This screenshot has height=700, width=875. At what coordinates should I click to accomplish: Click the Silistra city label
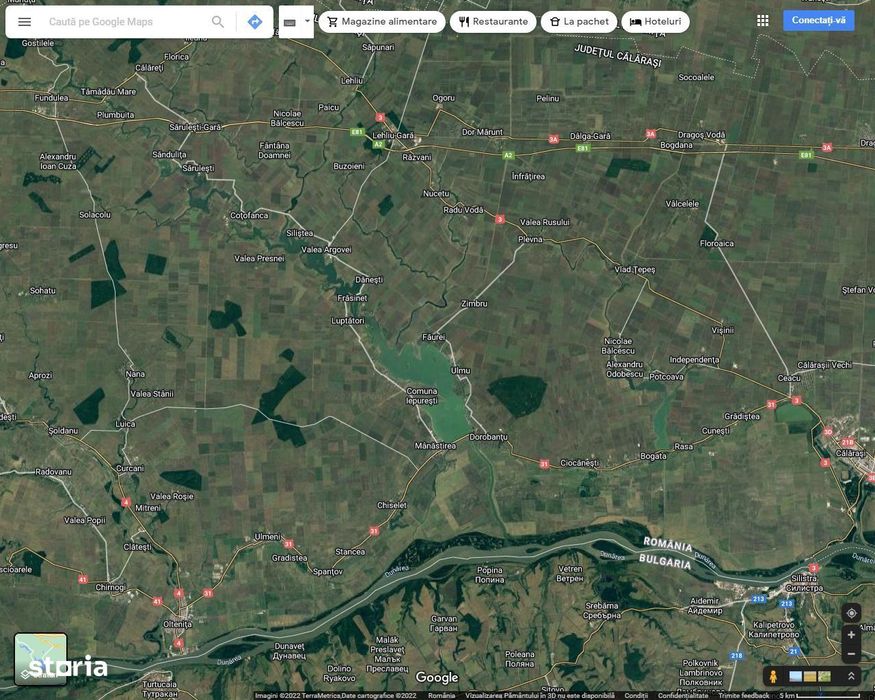pos(804,583)
